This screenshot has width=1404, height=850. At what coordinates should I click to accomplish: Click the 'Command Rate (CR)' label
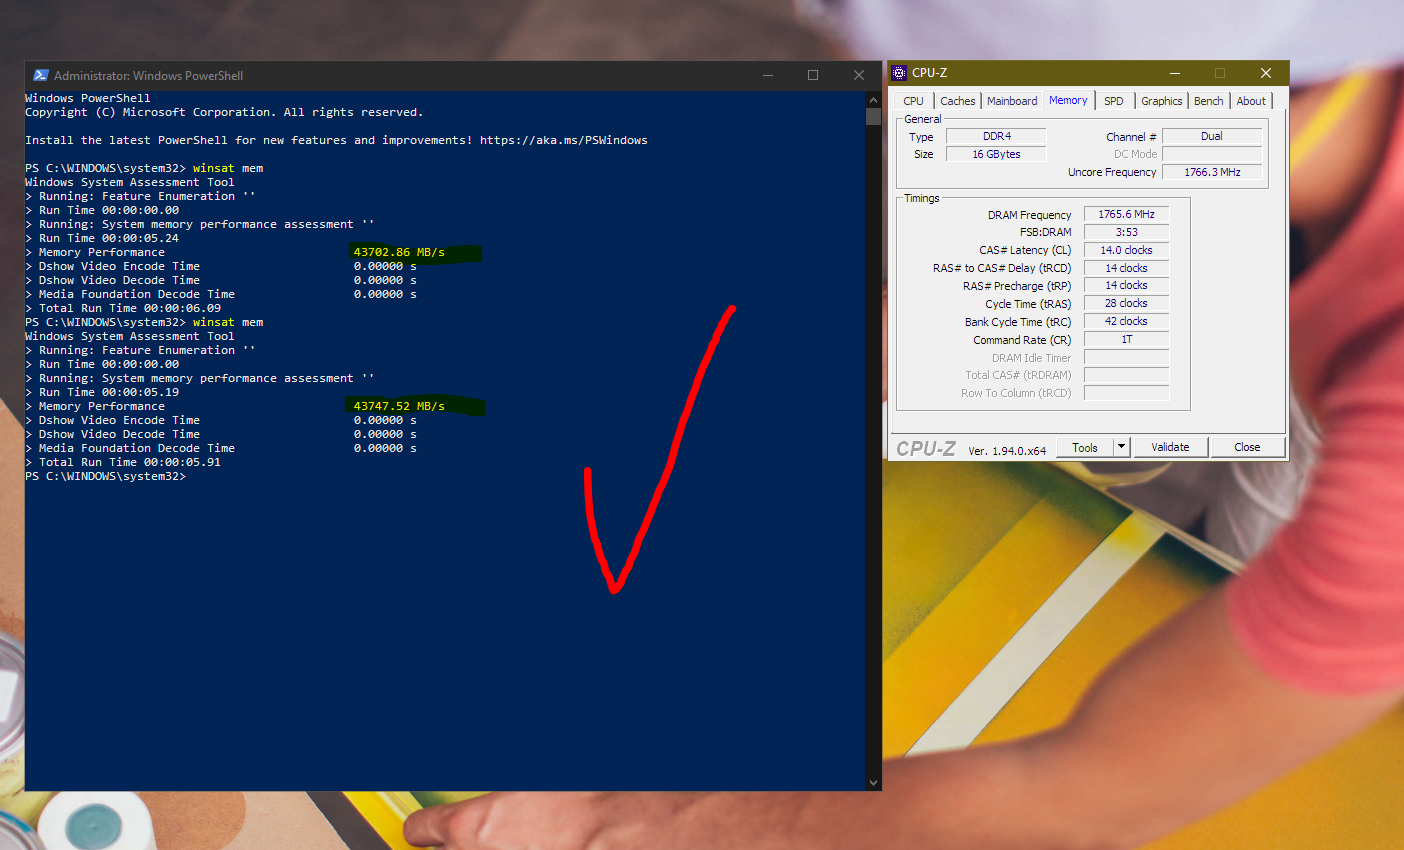1022,340
